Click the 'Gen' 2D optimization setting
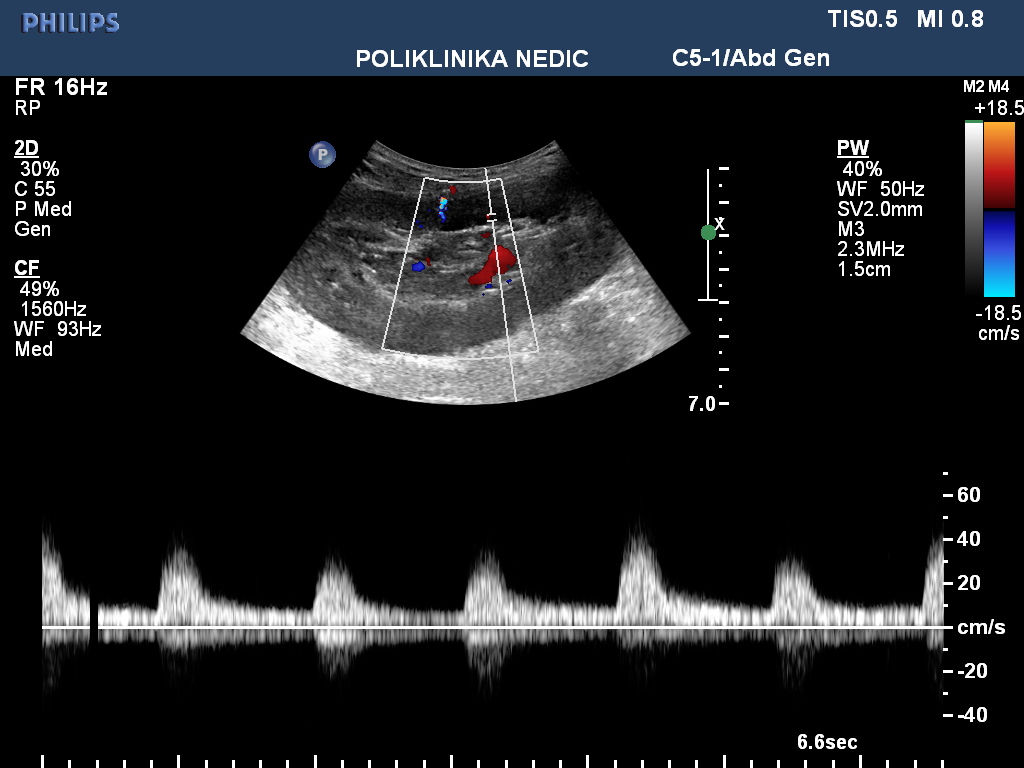This screenshot has height=768, width=1024. (32, 229)
